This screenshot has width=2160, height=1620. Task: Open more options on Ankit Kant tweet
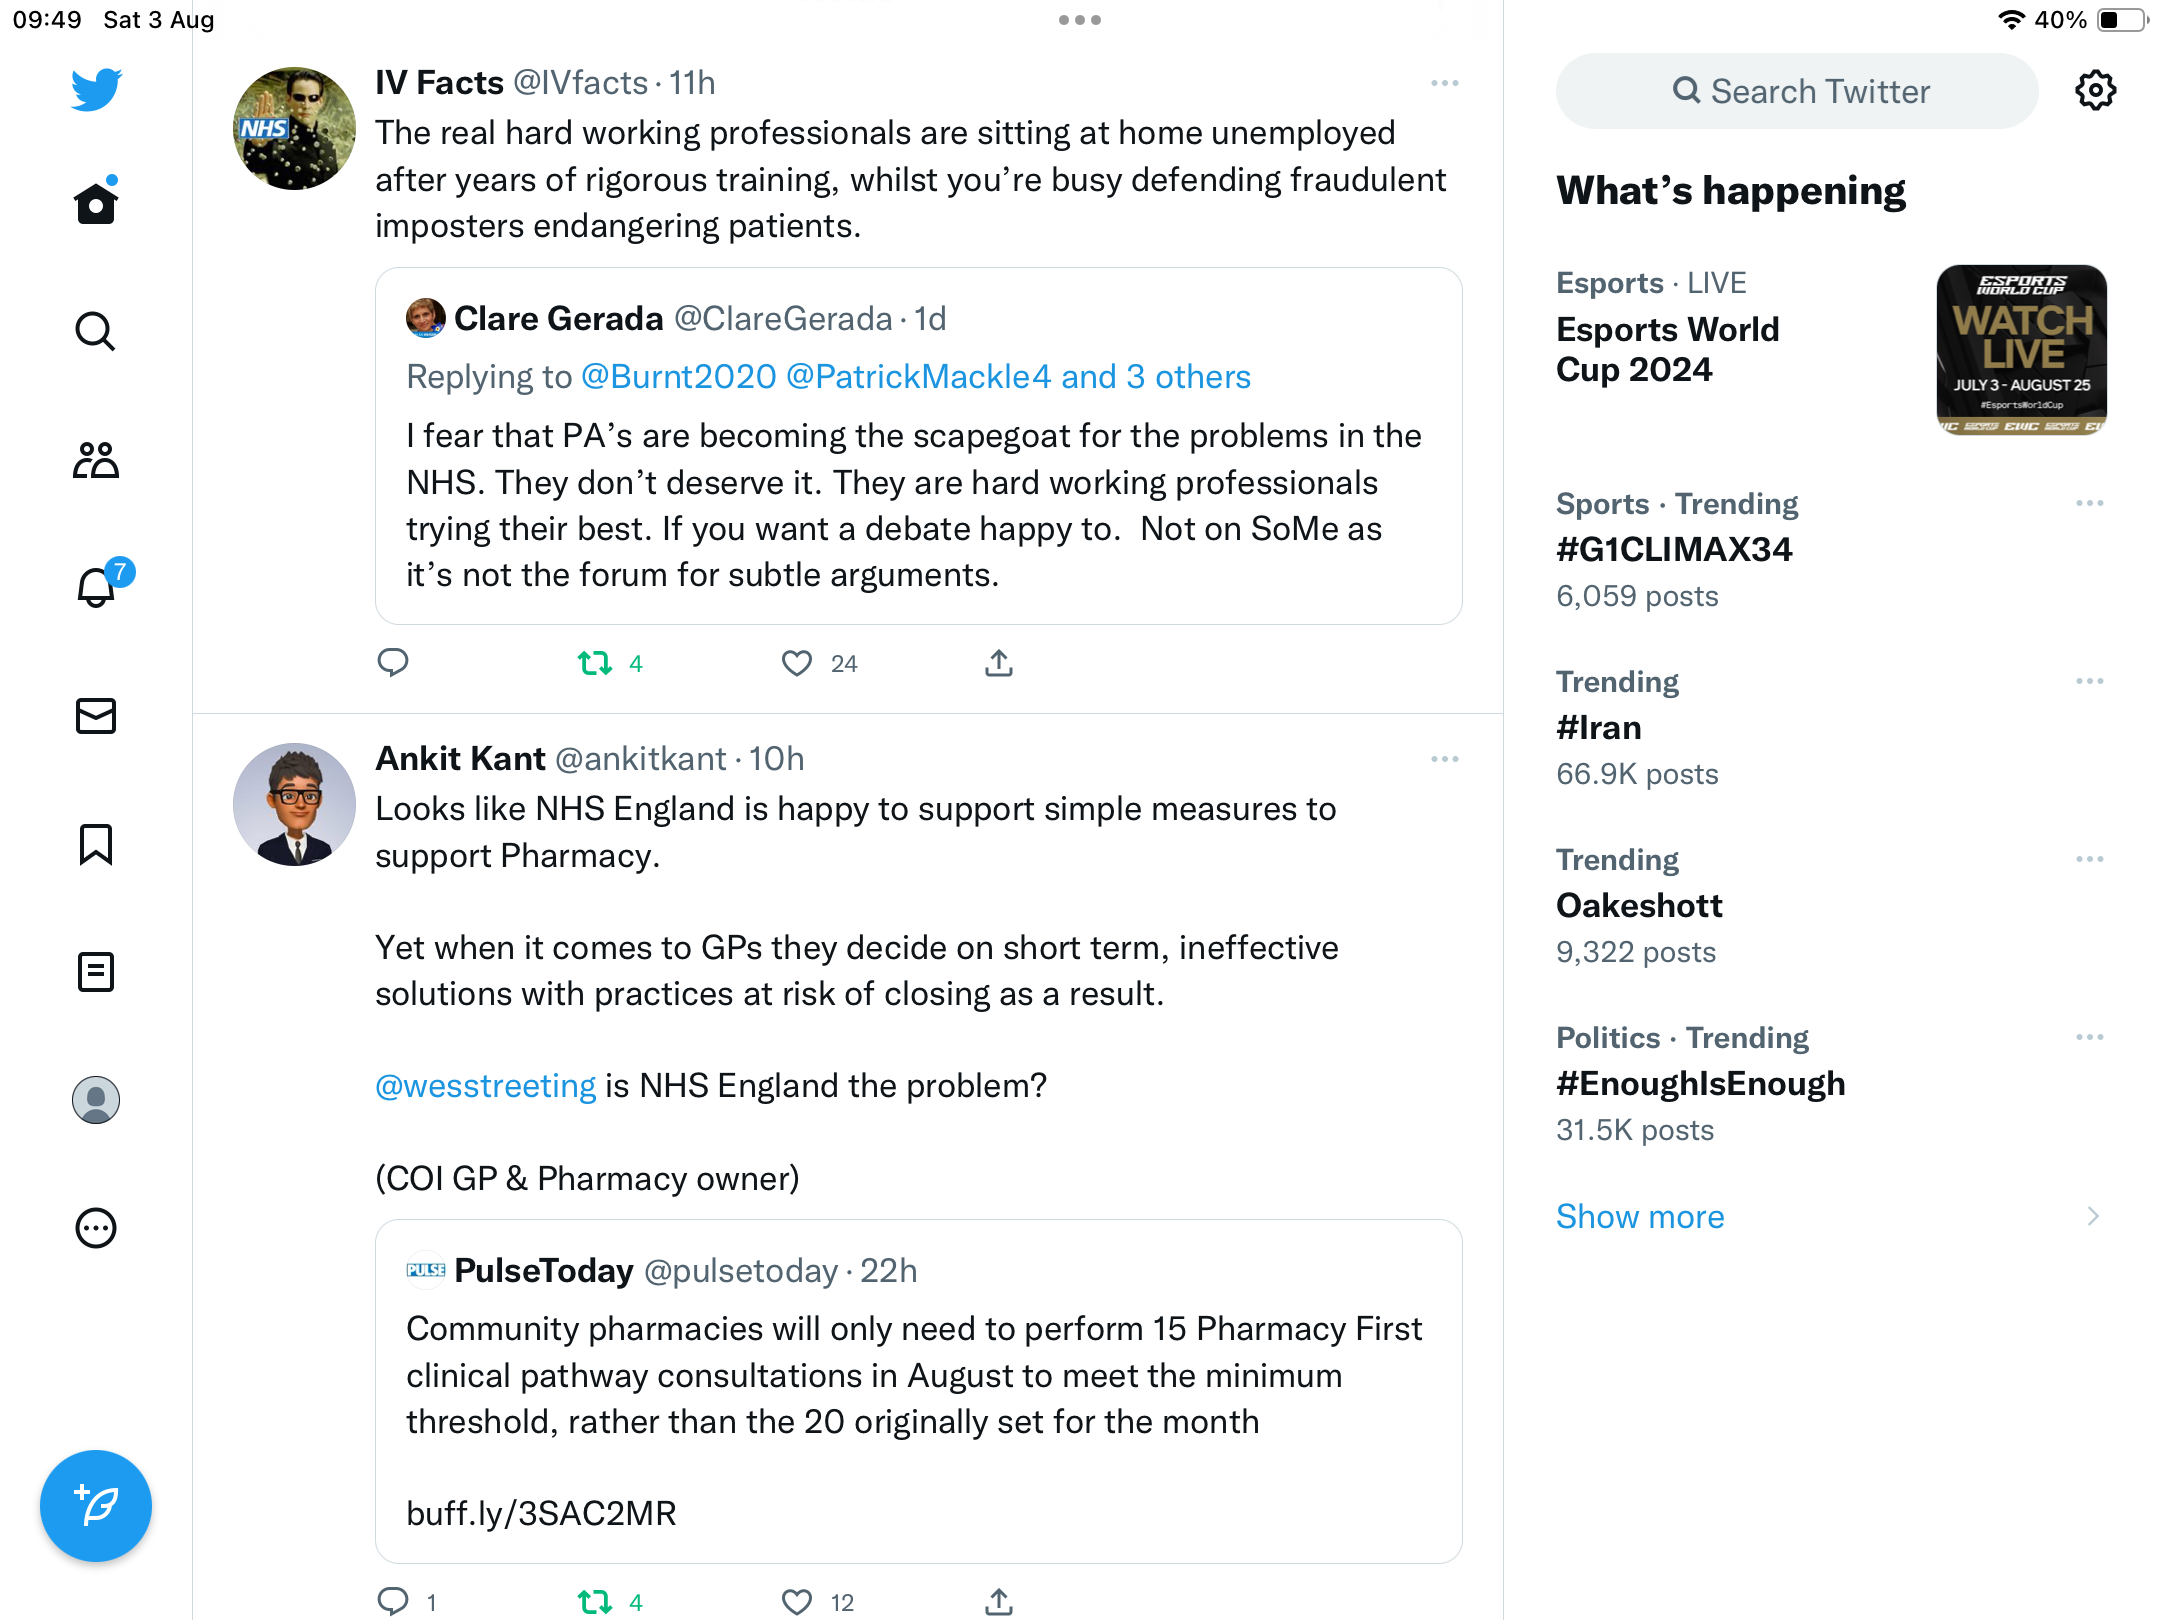tap(1444, 759)
